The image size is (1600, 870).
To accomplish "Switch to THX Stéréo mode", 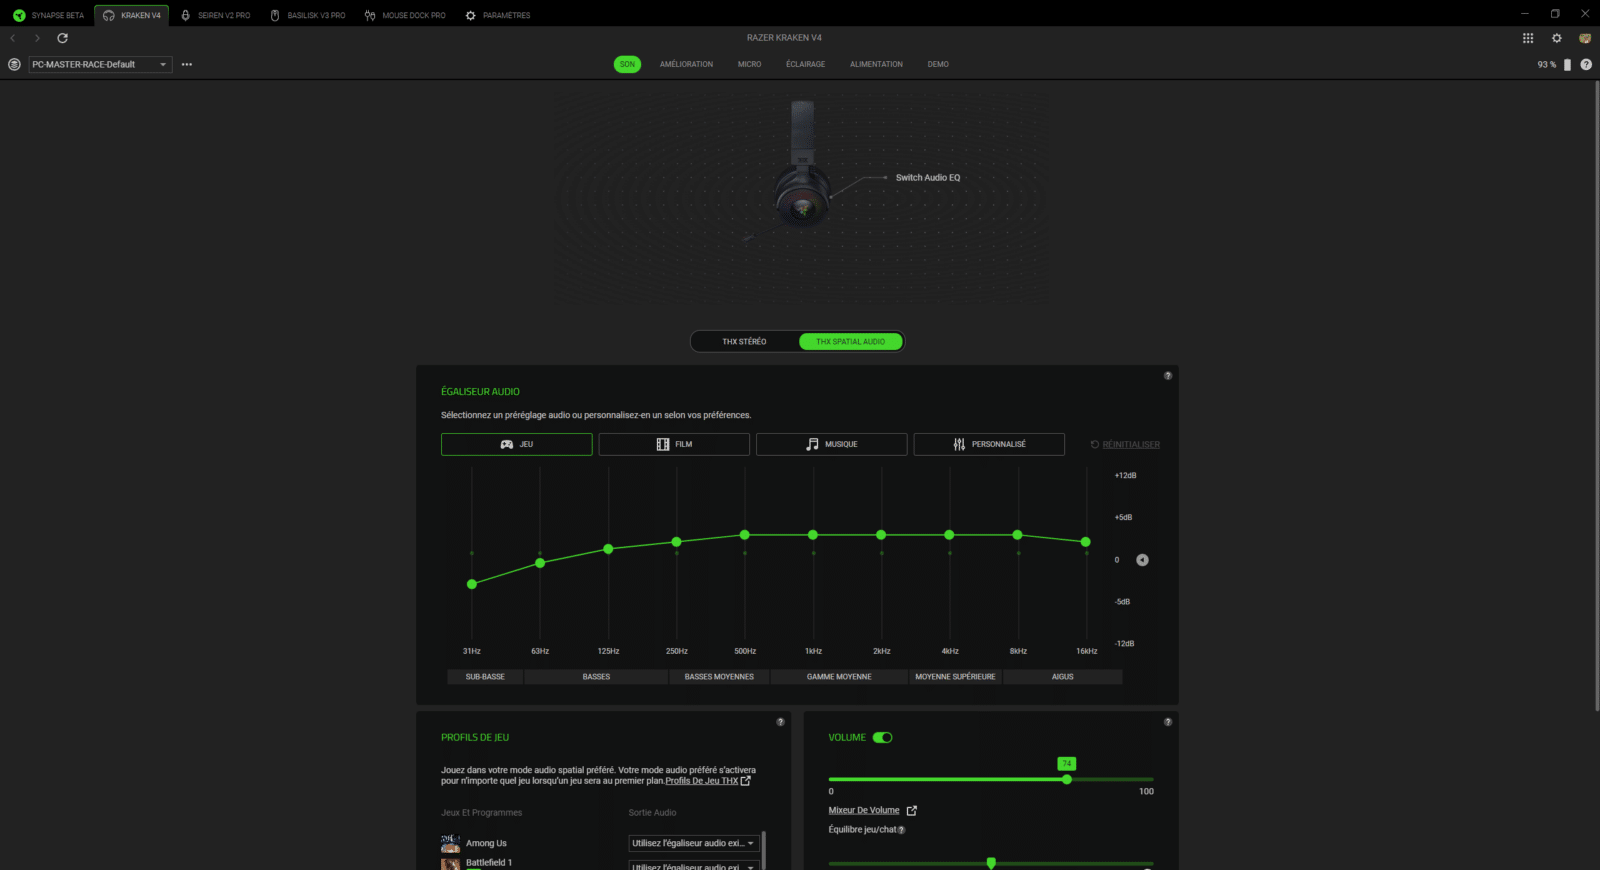I will [x=744, y=342].
